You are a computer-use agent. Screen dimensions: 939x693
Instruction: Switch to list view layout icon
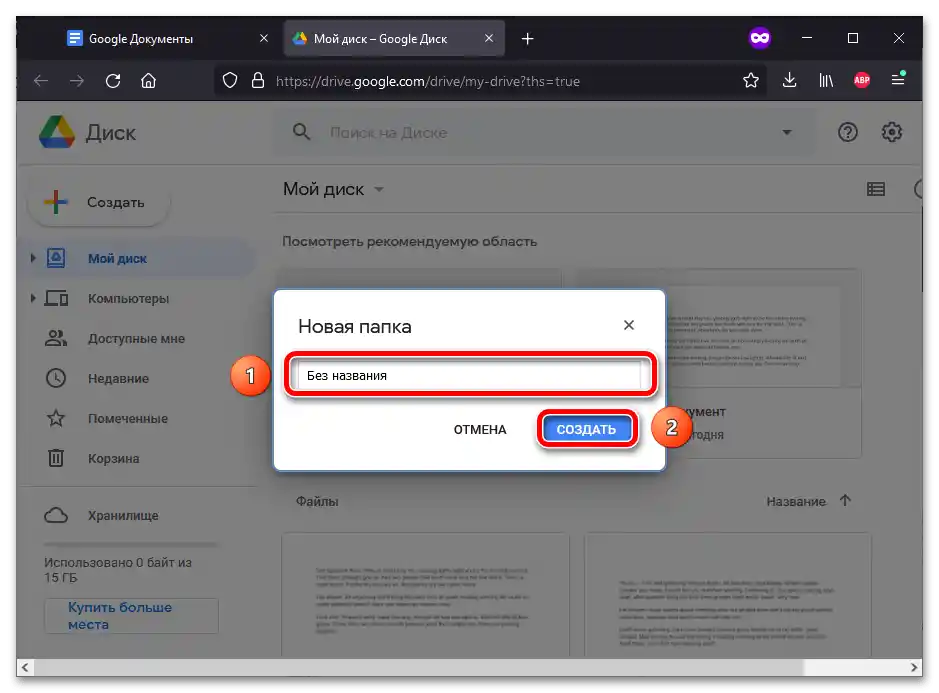tap(876, 189)
